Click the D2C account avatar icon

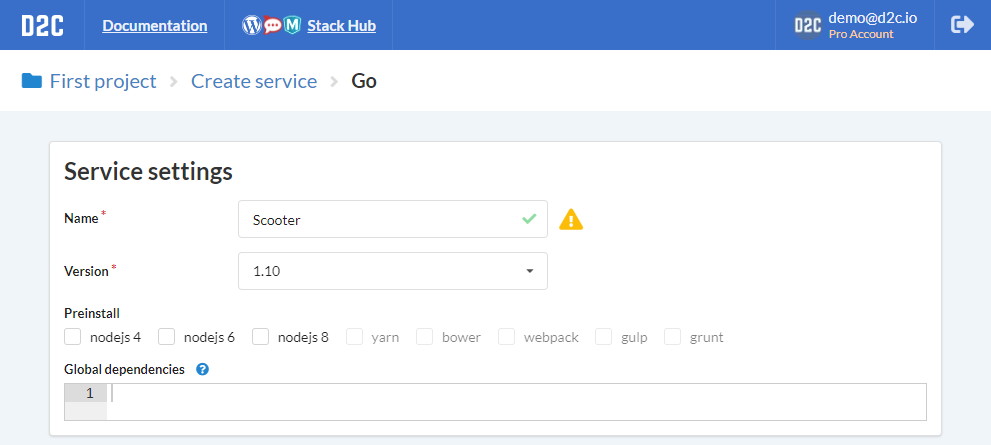tap(808, 25)
